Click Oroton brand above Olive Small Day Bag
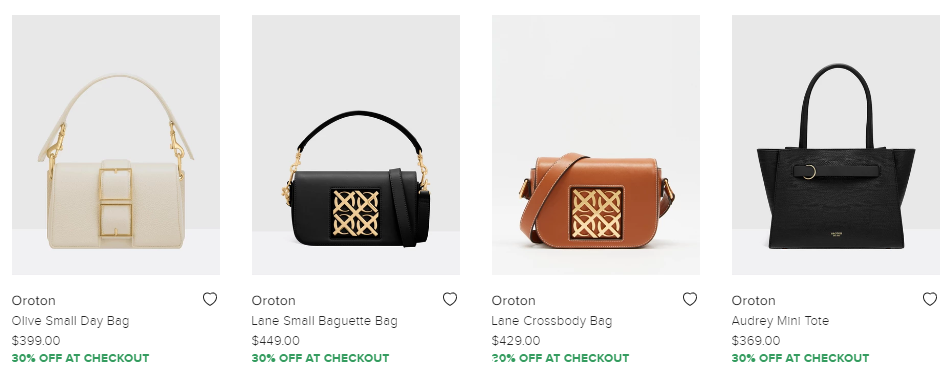950x380 pixels. (x=33, y=301)
